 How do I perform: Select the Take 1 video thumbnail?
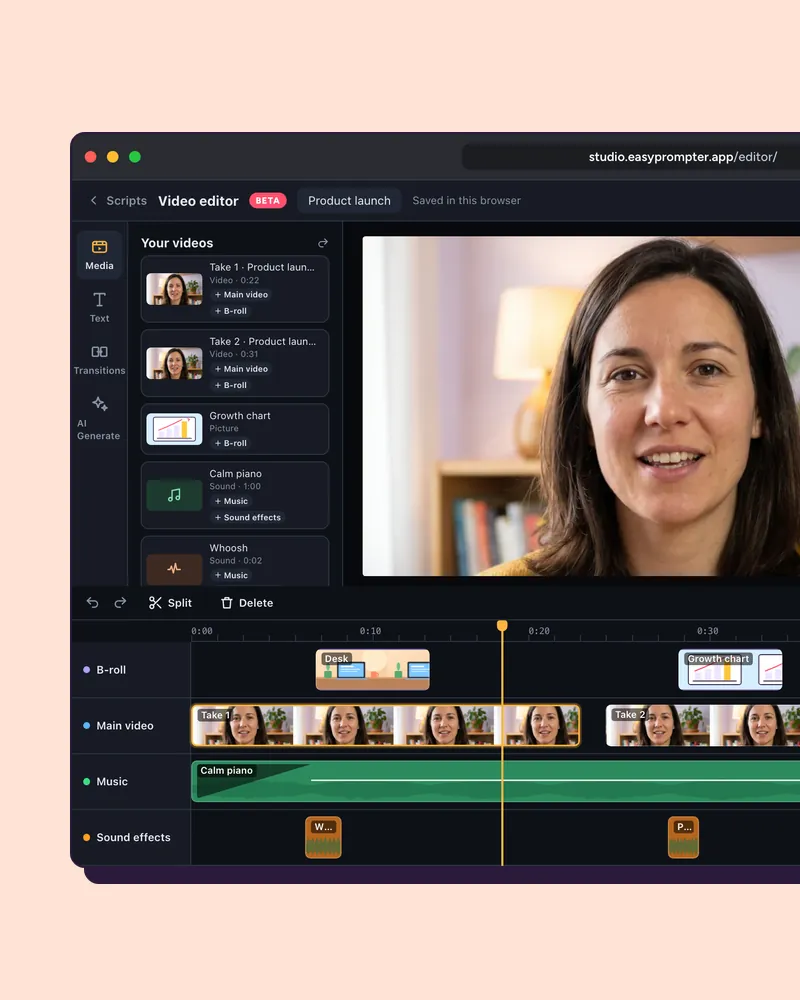(174, 289)
